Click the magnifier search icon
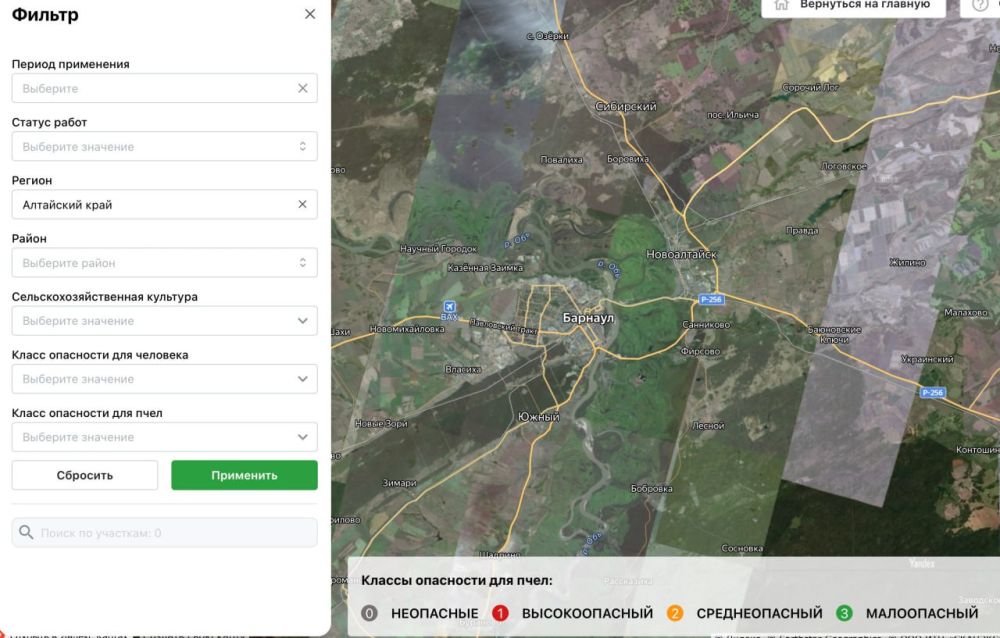Viewport: 1000px width, 638px height. [x=26, y=532]
